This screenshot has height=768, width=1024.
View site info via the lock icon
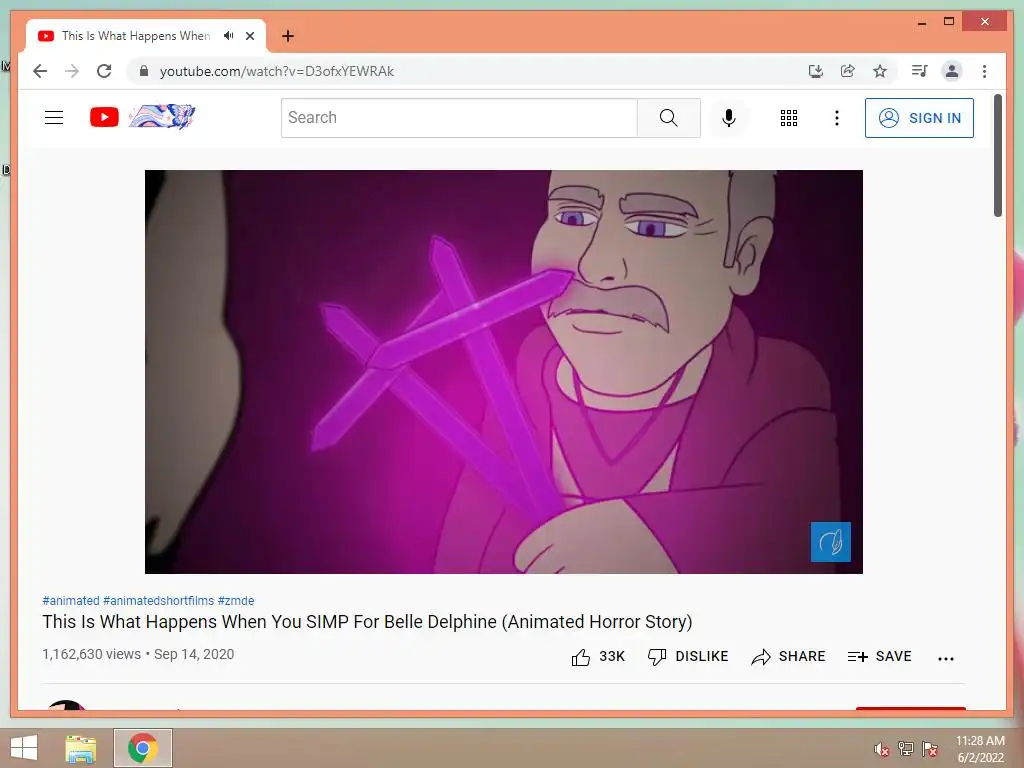(x=144, y=71)
